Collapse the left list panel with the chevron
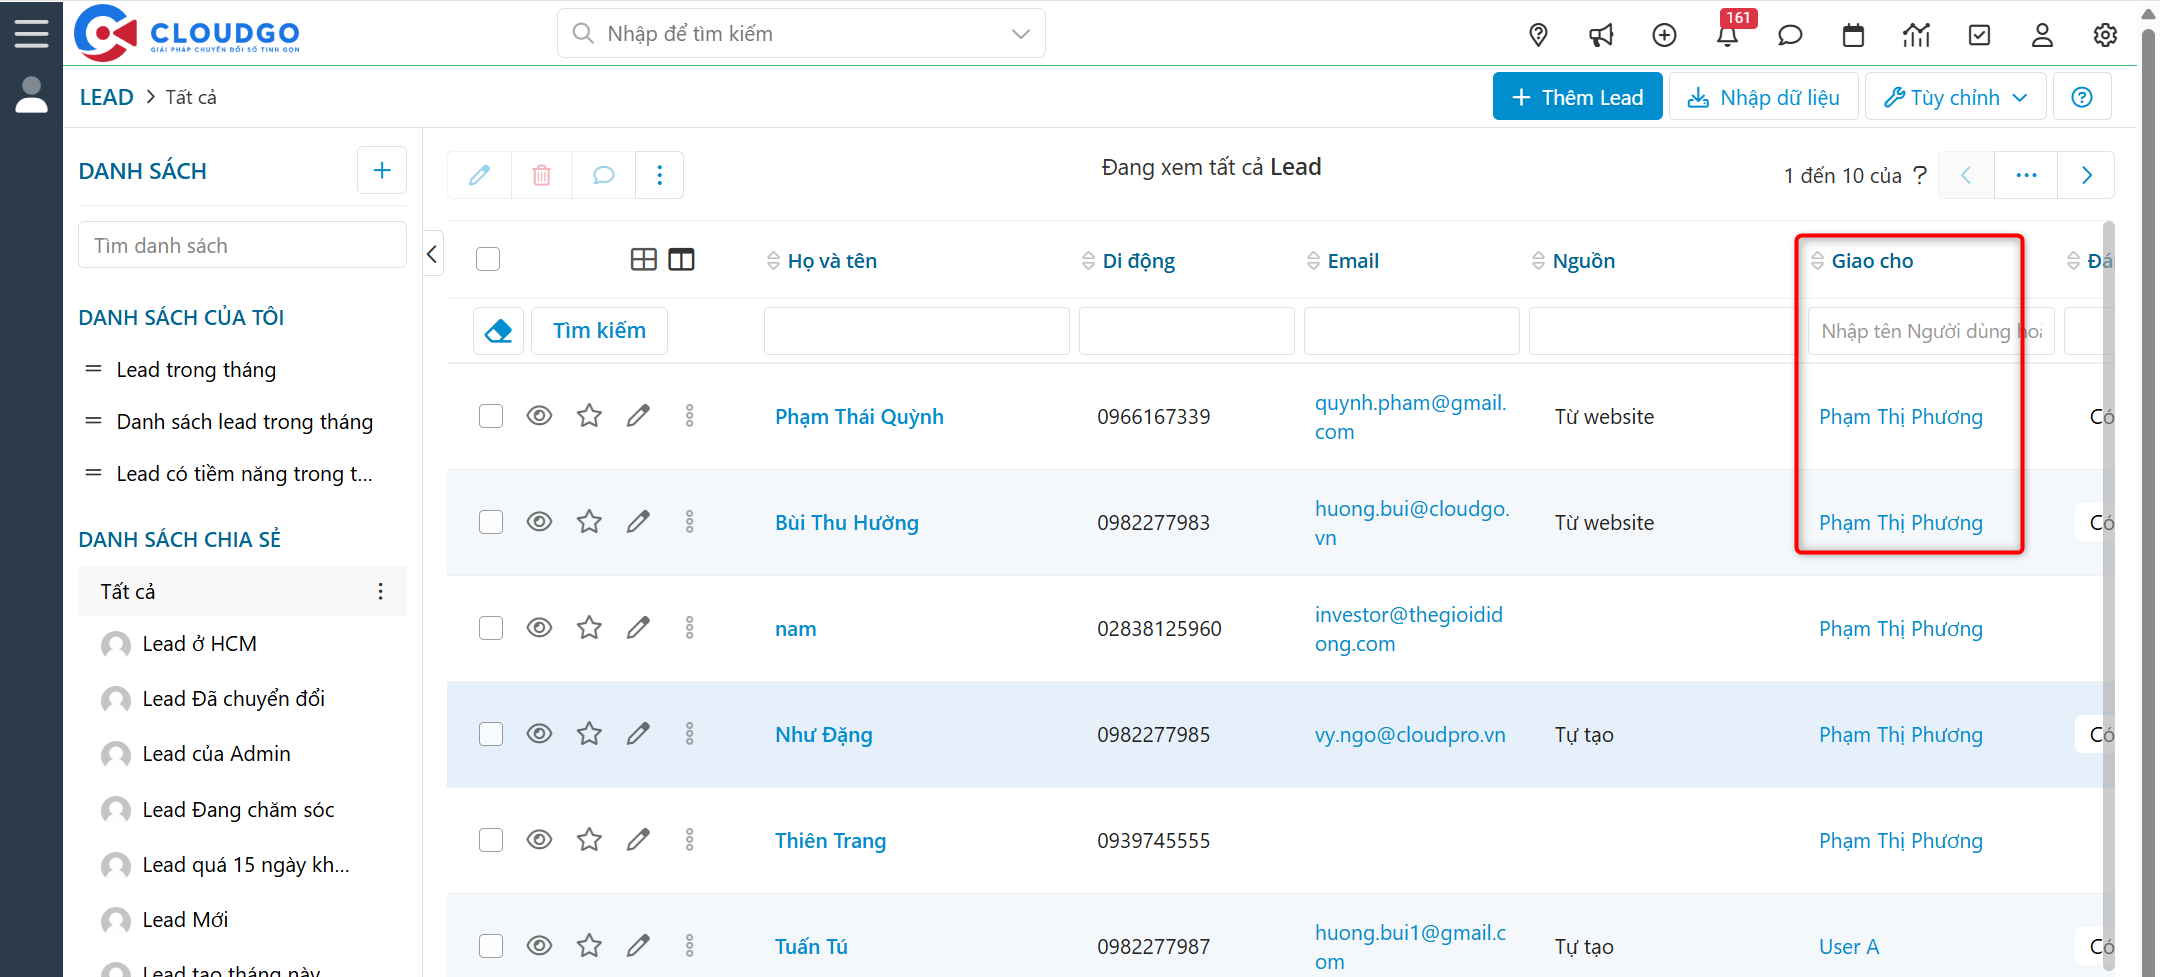This screenshot has width=2160, height=977. tap(432, 254)
